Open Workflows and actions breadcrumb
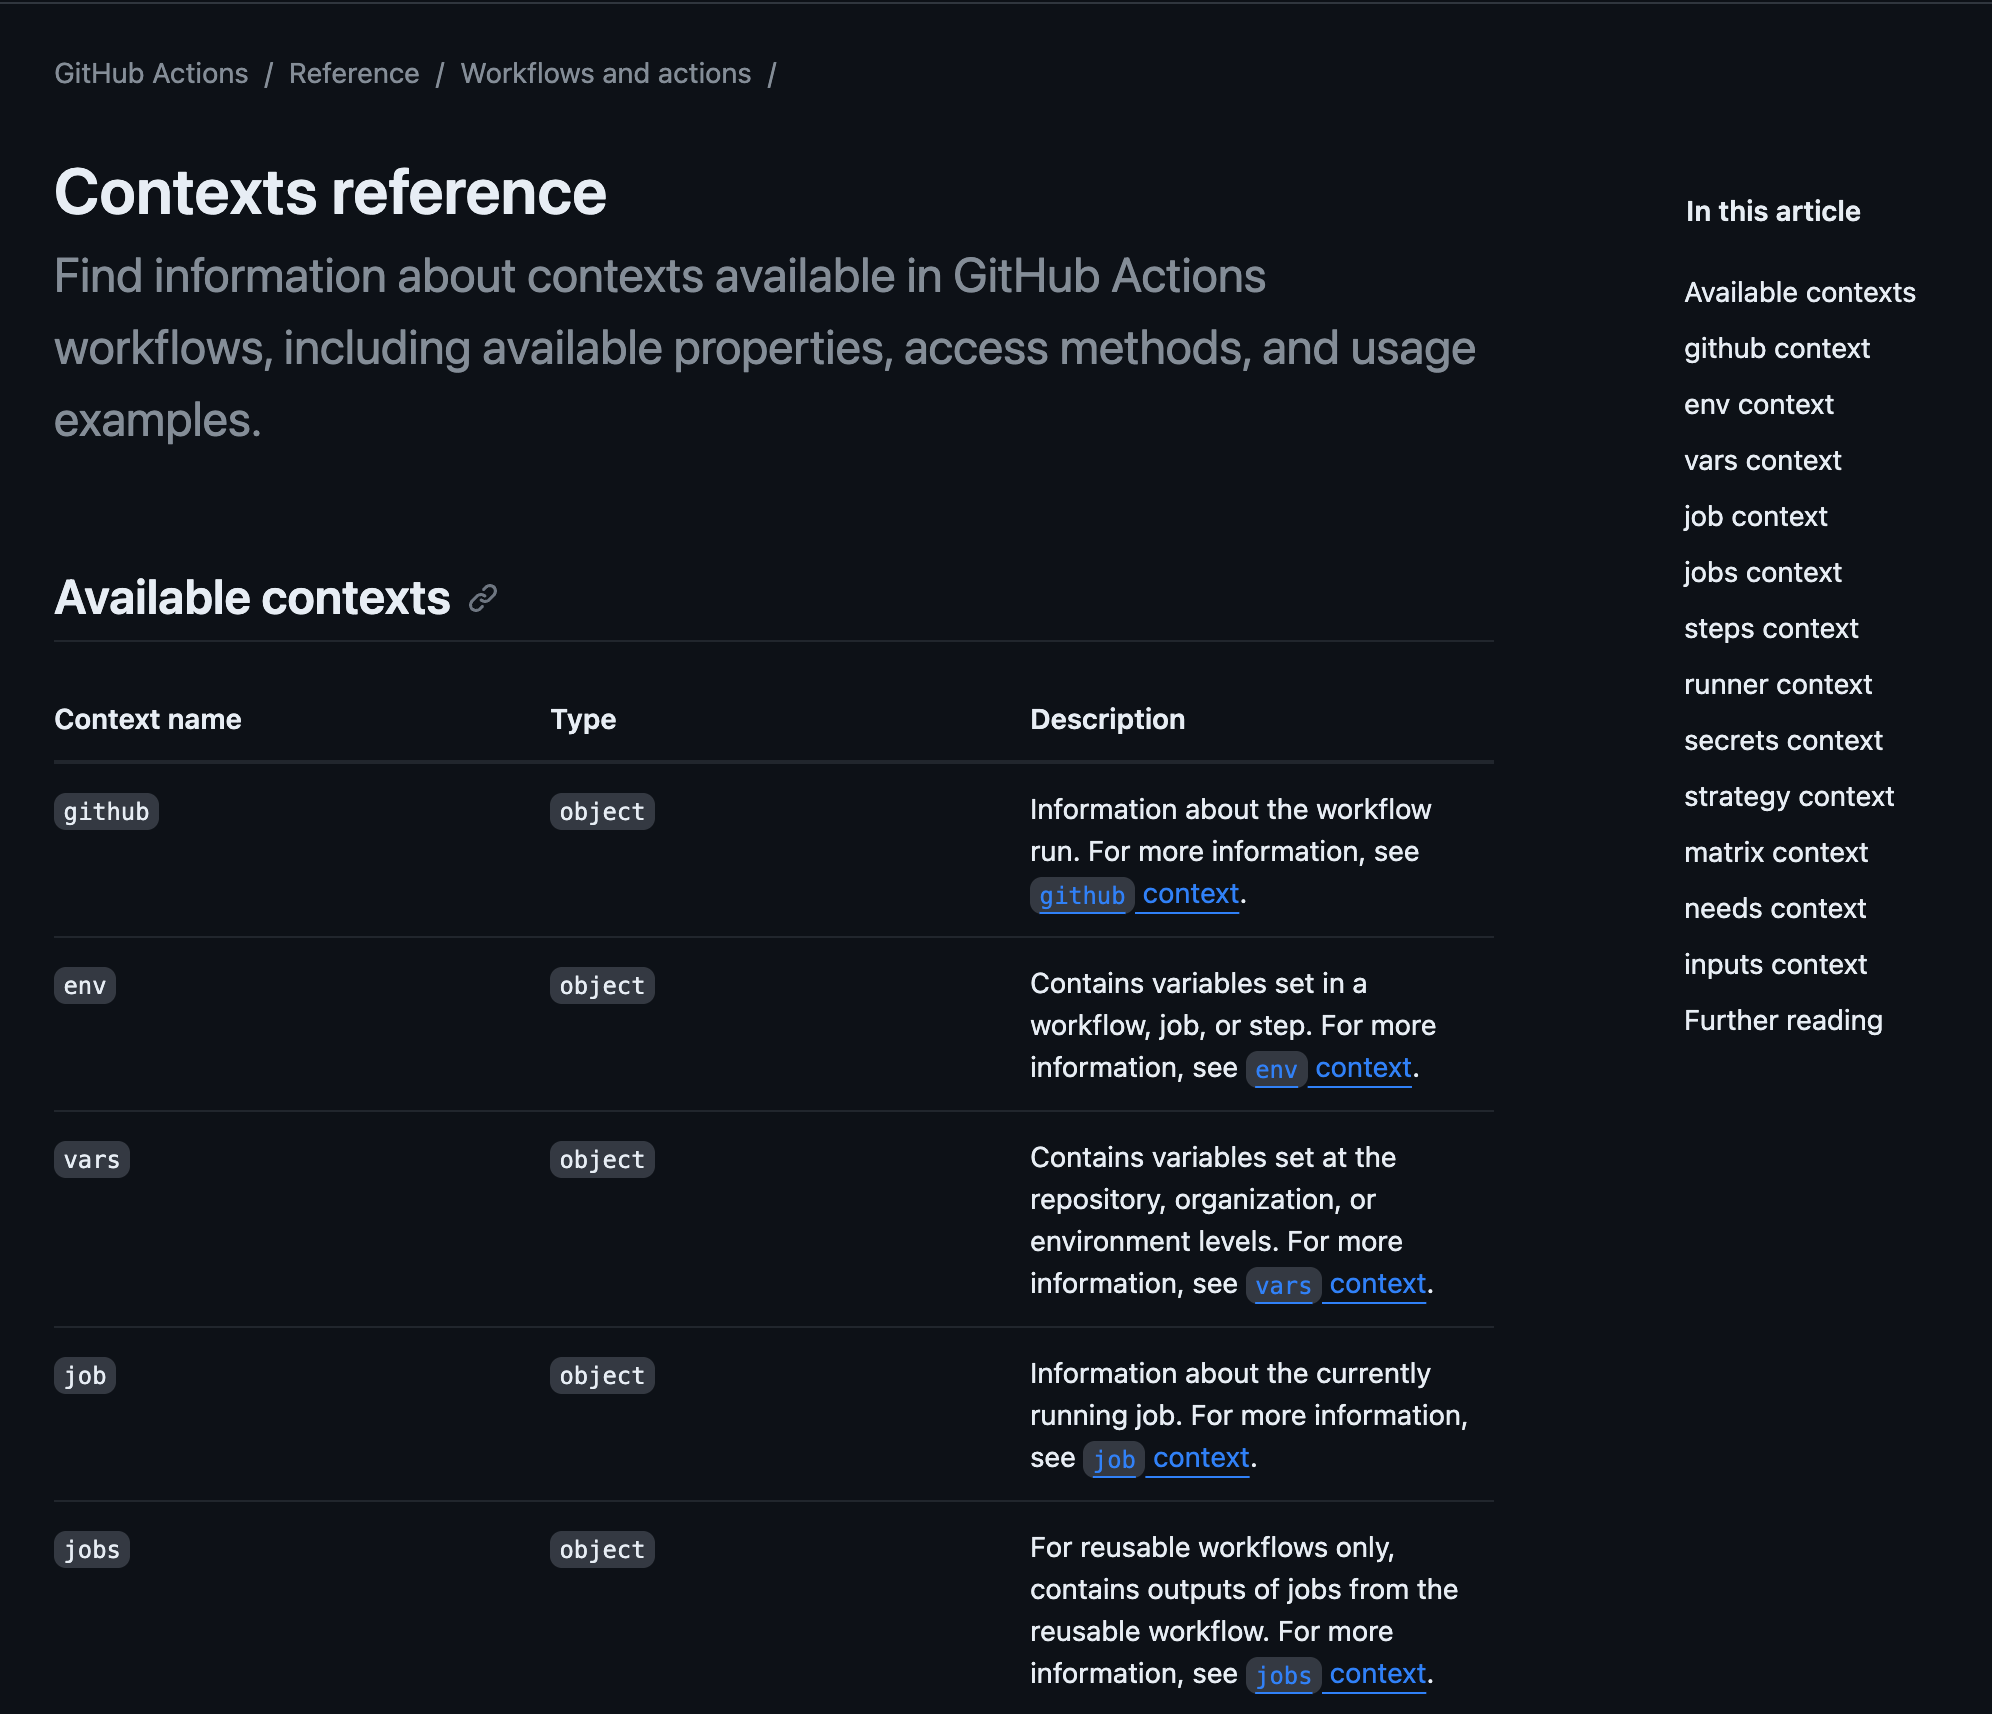Image resolution: width=1992 pixels, height=1714 pixels. coord(605,74)
